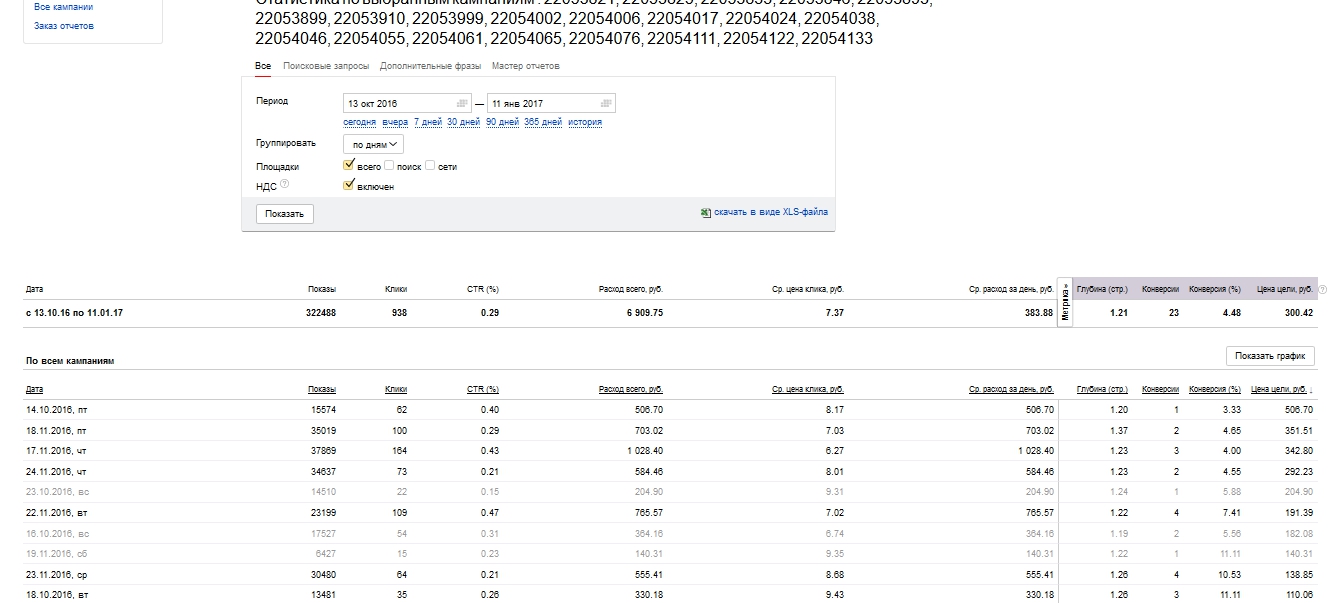
Task: Click end date field 11 янв 2017
Action: [x=551, y=103]
